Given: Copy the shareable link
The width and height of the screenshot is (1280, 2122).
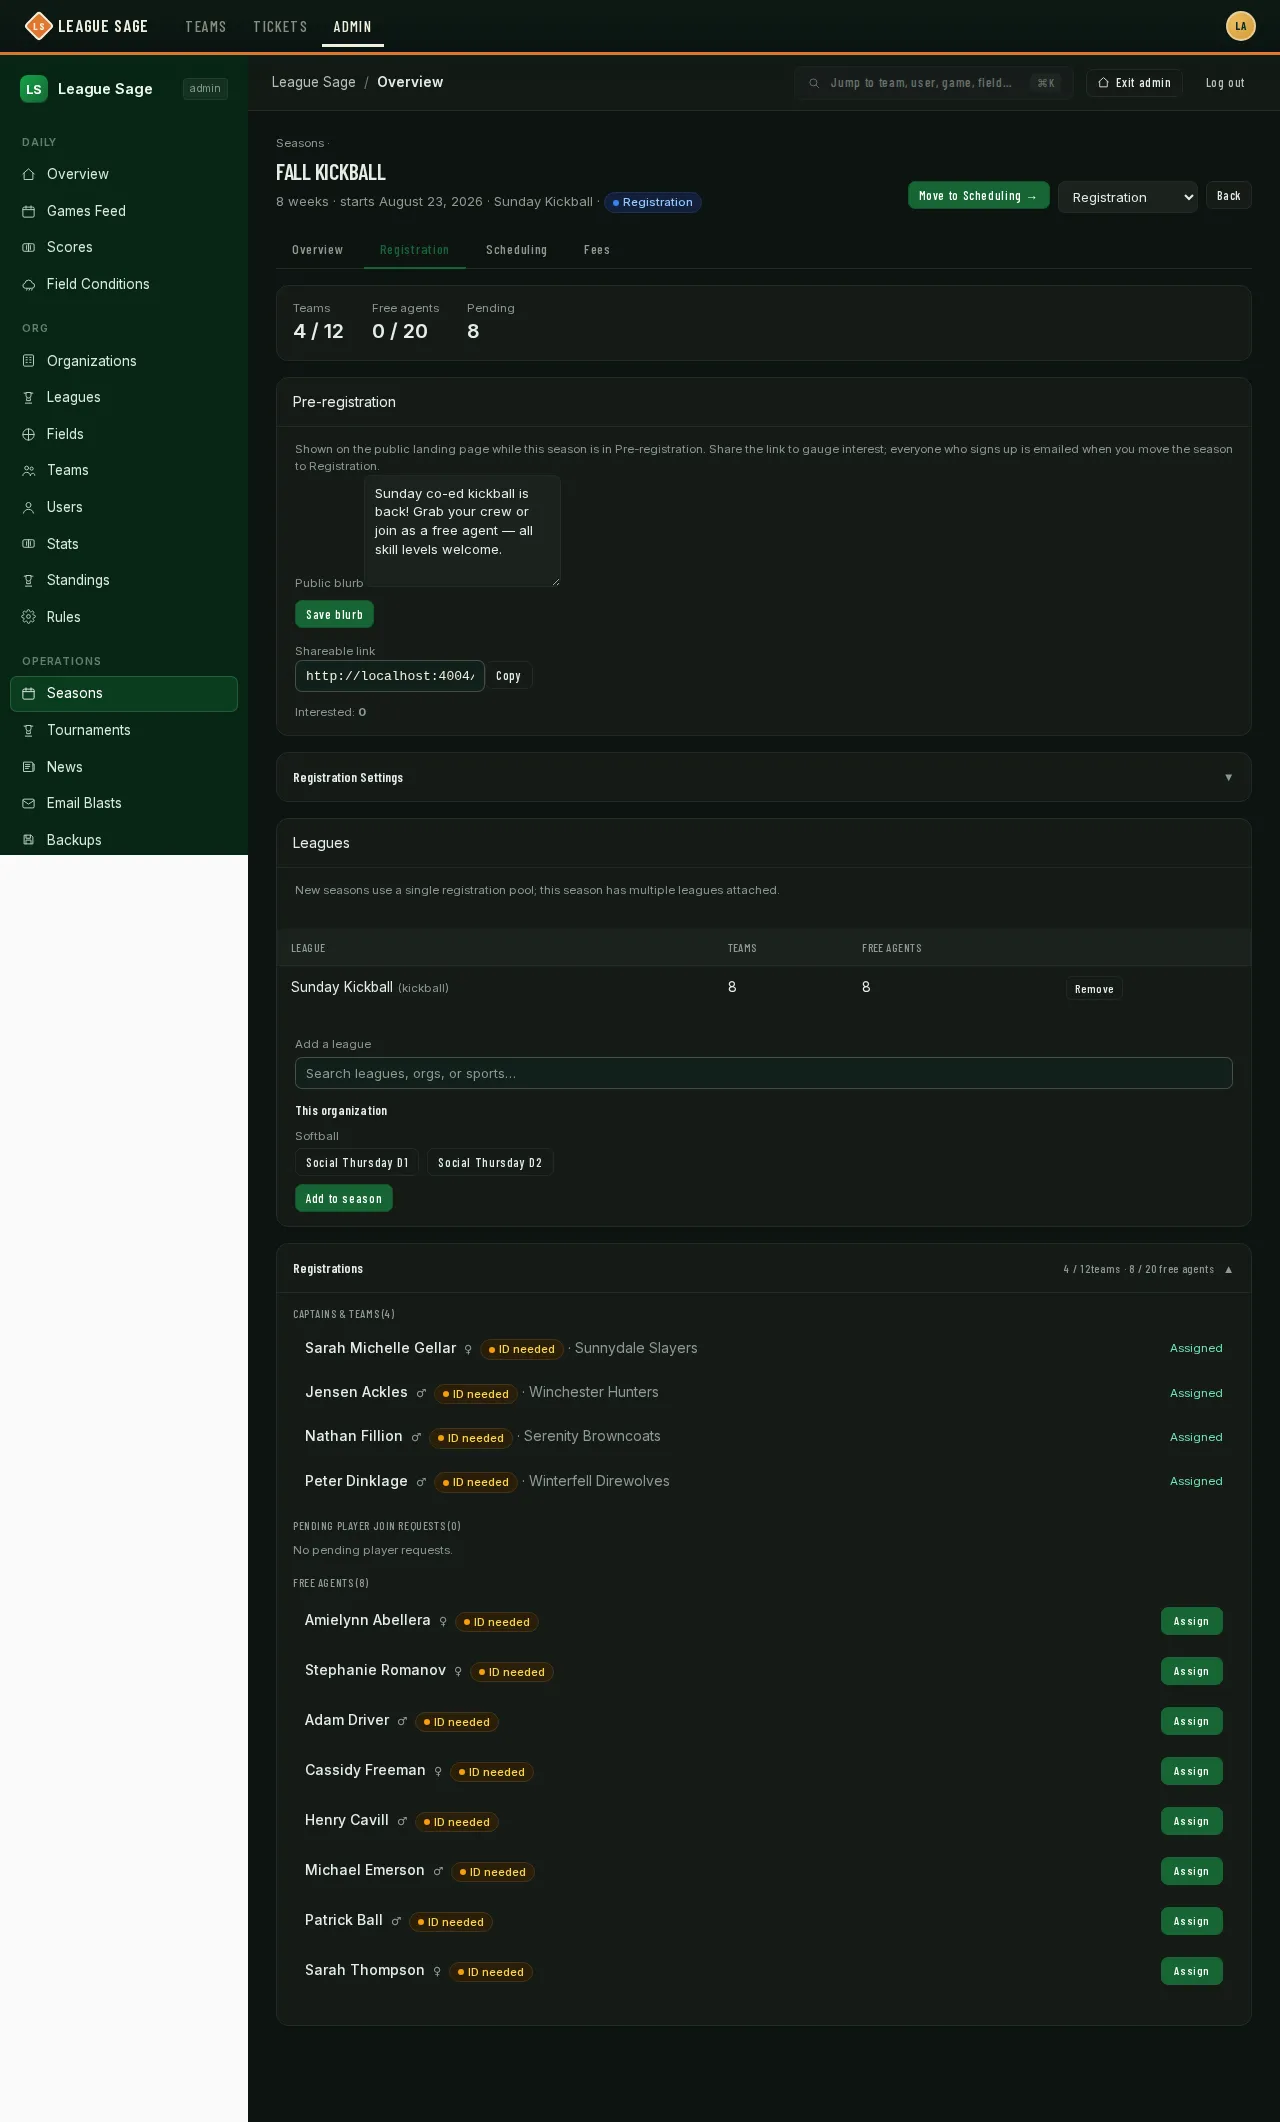Looking at the screenshot, I should (x=508, y=676).
